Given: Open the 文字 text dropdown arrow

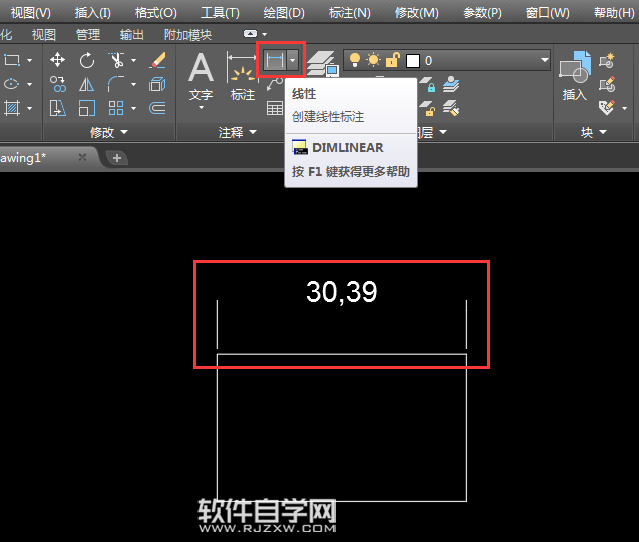Looking at the screenshot, I should pos(201,108).
